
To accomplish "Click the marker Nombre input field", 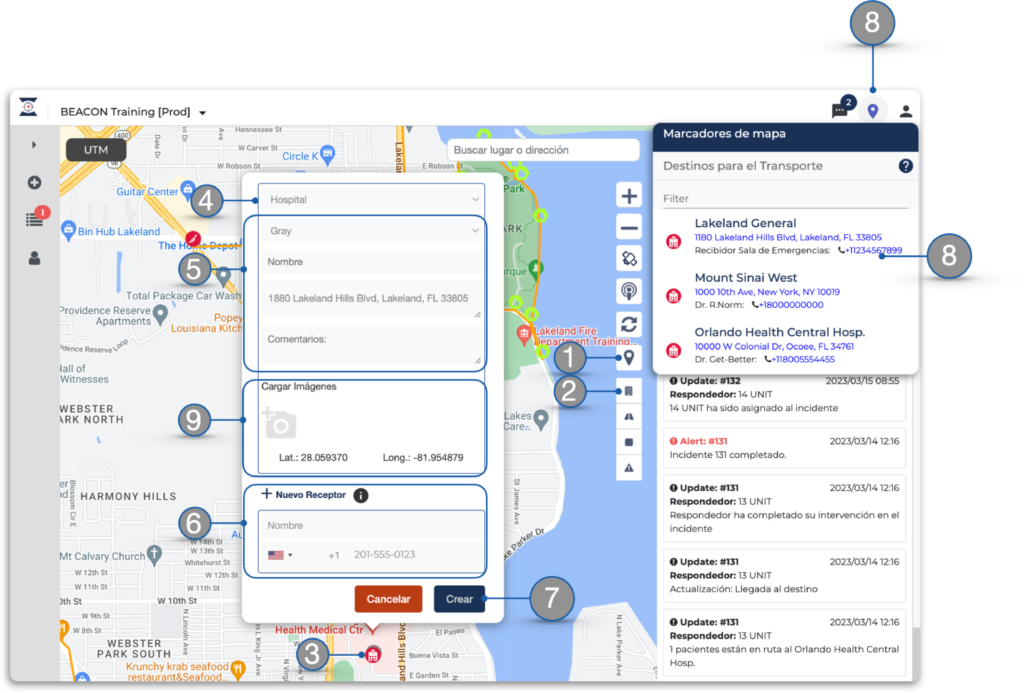I will 371,262.
